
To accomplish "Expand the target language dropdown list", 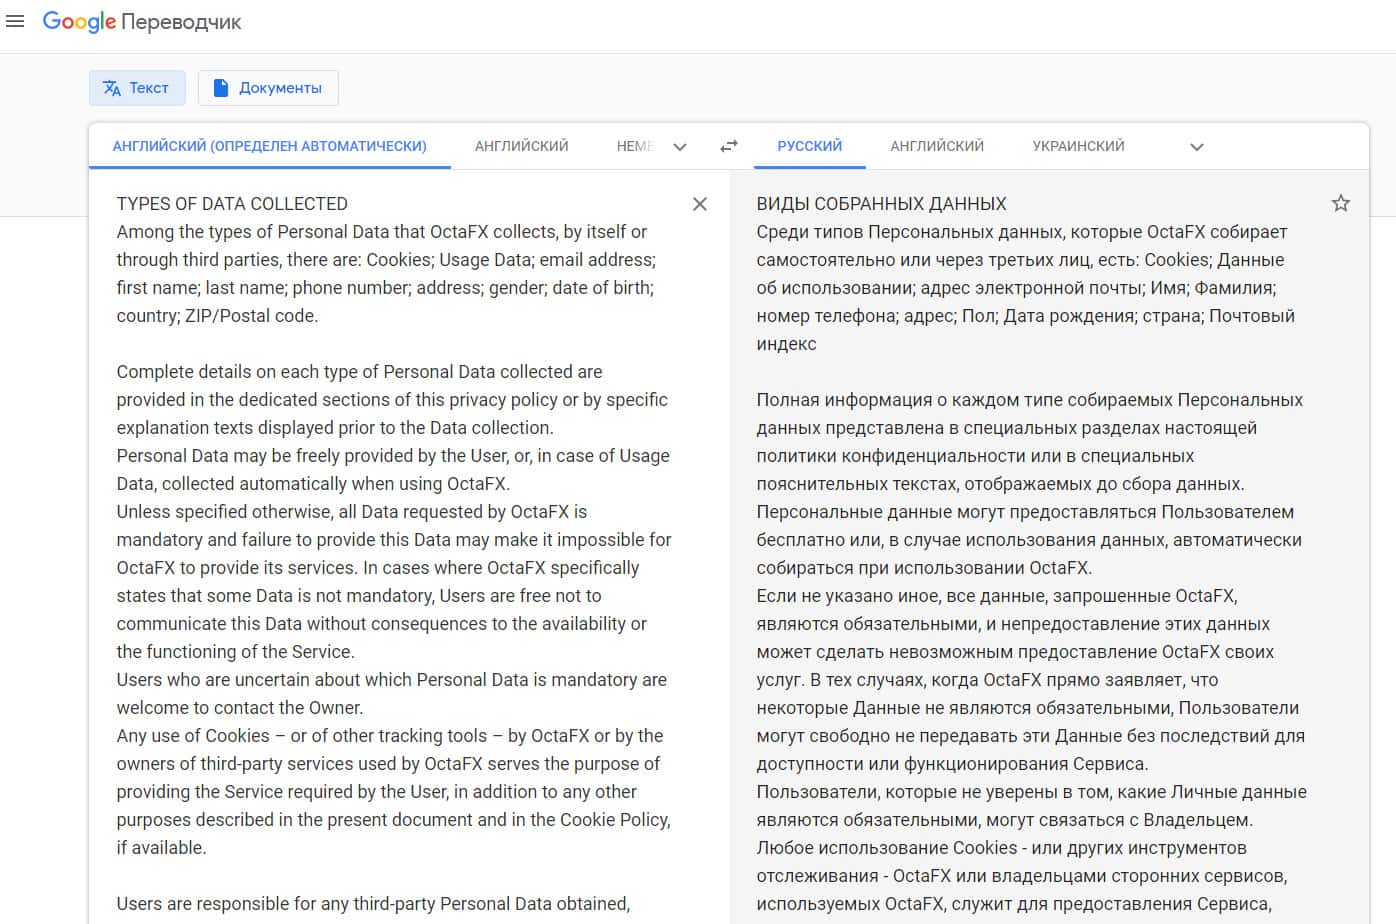I will click(1197, 147).
